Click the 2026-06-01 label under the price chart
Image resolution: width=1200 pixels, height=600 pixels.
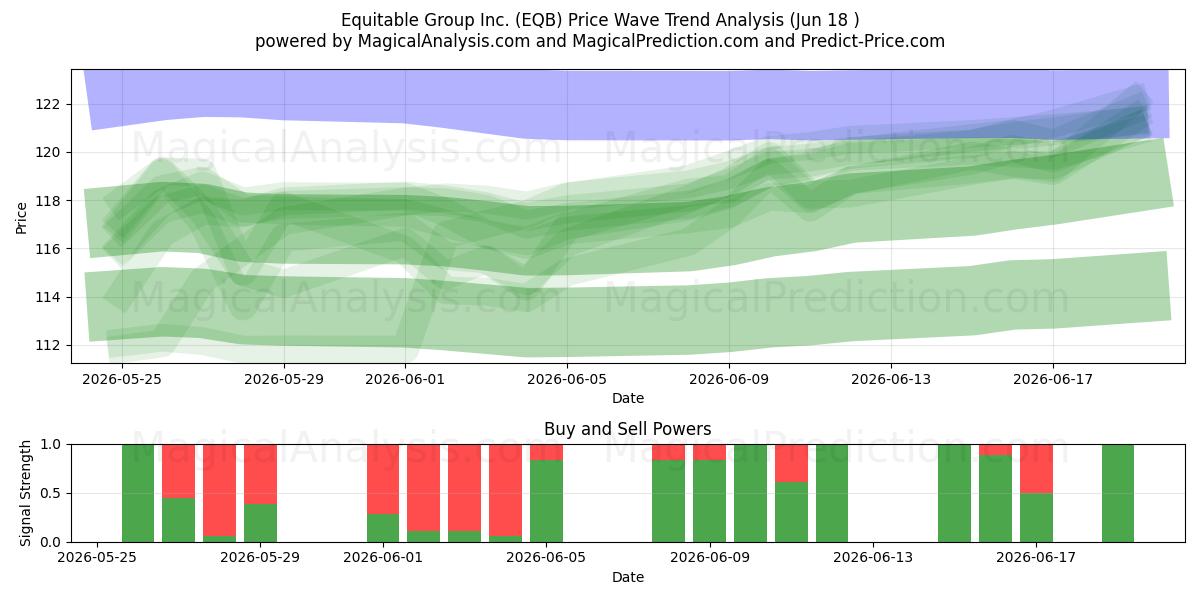(x=405, y=379)
